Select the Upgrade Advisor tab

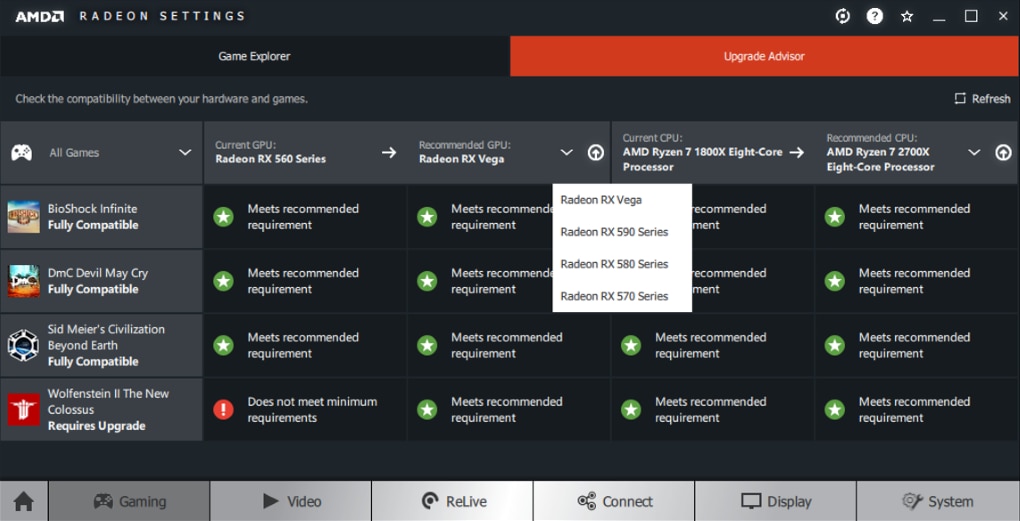(x=764, y=56)
